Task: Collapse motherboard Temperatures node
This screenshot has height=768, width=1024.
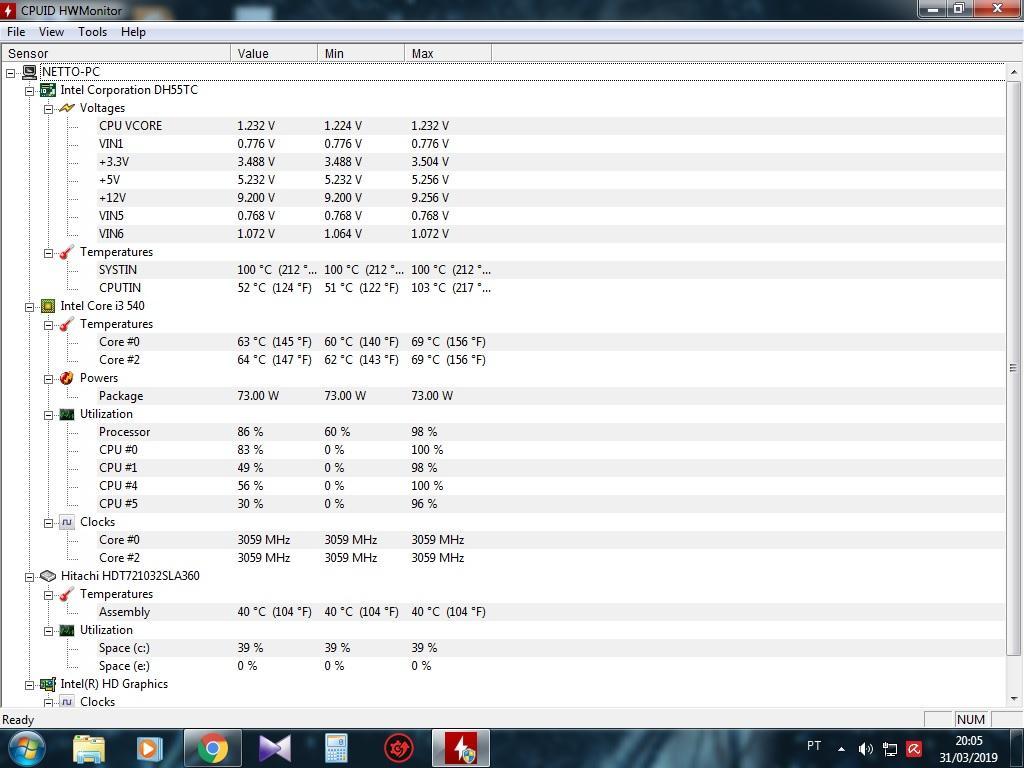Action: (48, 253)
